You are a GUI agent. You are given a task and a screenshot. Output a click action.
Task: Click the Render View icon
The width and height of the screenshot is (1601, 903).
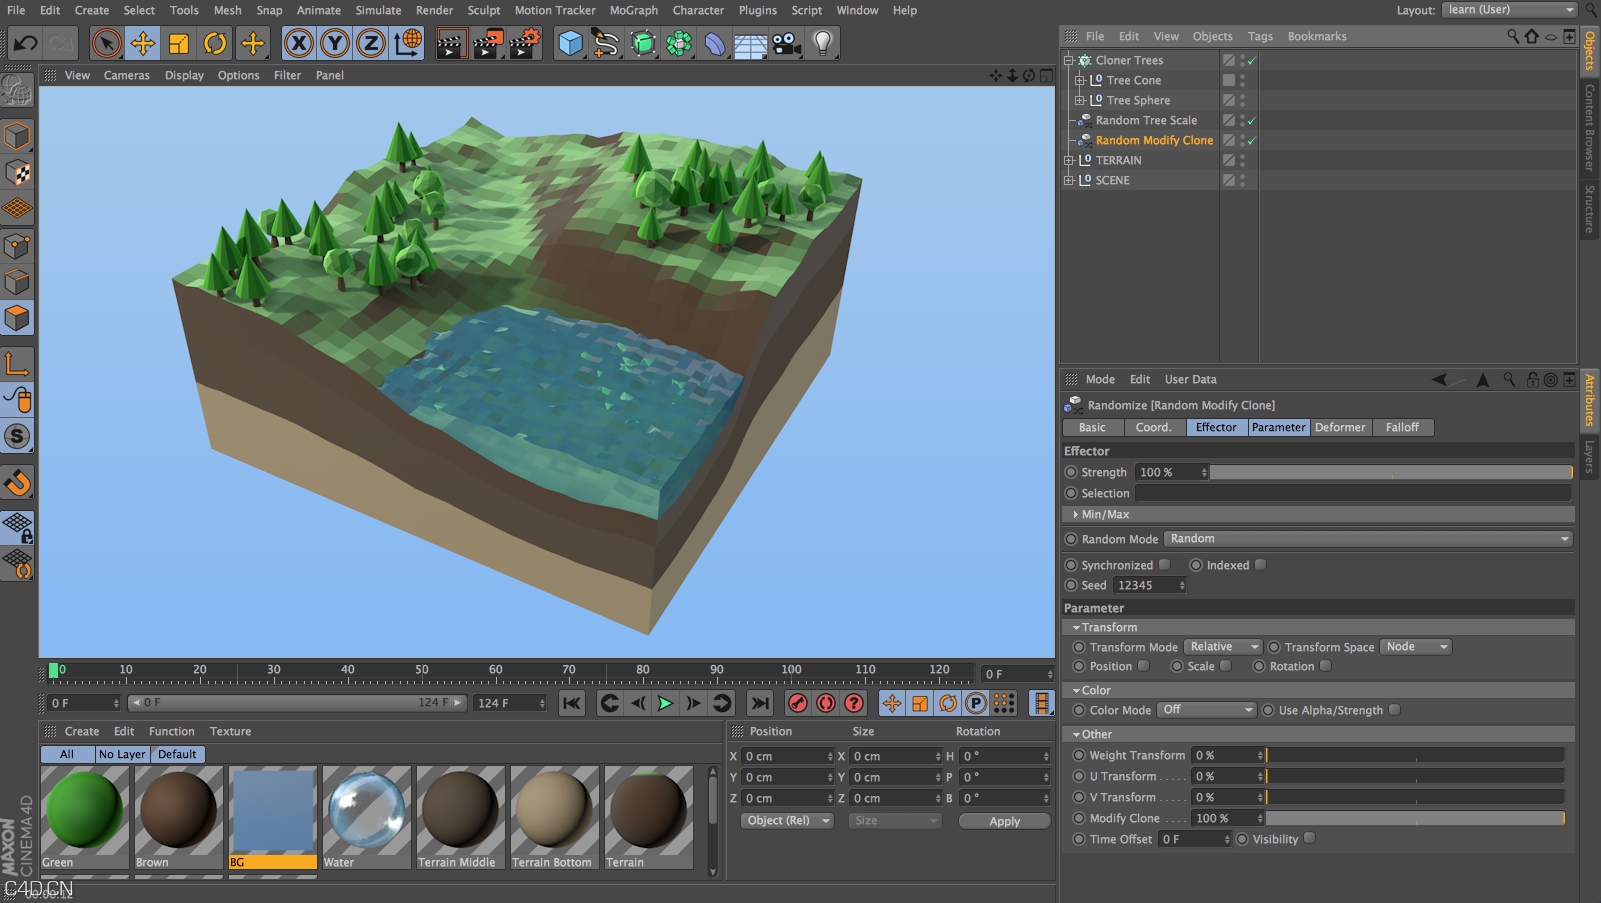pos(452,43)
